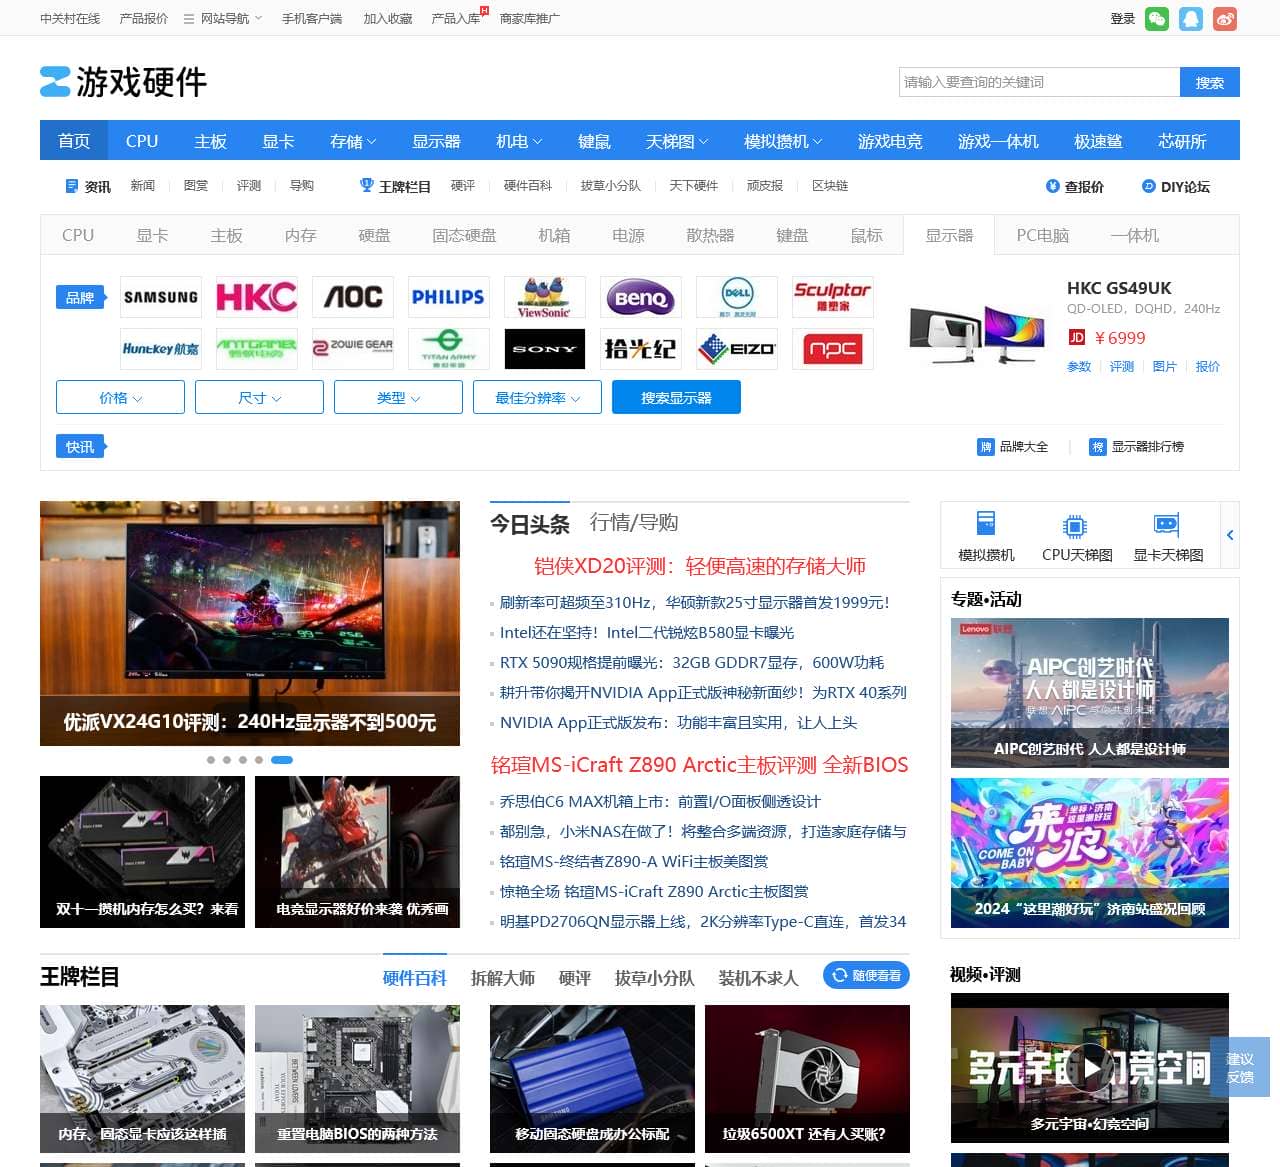The height and width of the screenshot is (1167, 1280).
Task: Click the Weibo login icon
Action: 1225,19
